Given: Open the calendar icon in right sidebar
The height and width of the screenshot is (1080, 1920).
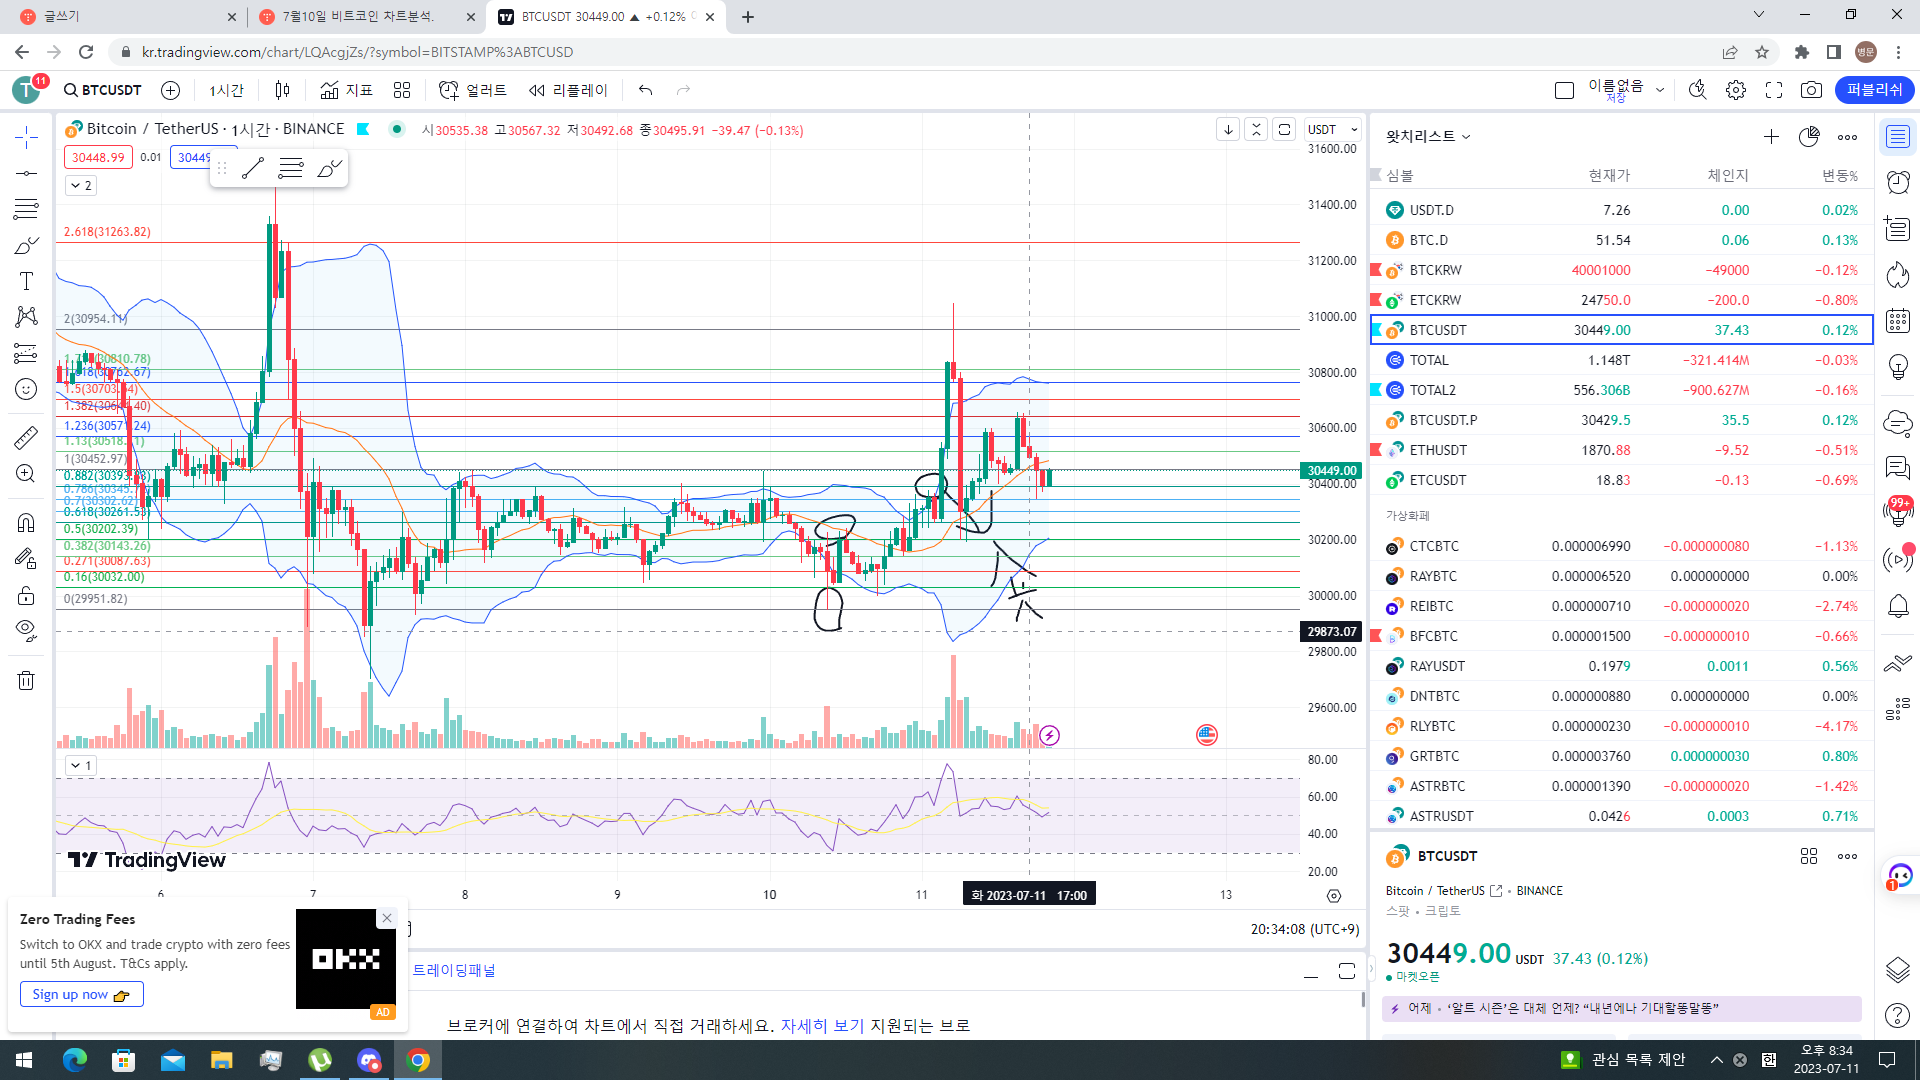Looking at the screenshot, I should click(1898, 321).
